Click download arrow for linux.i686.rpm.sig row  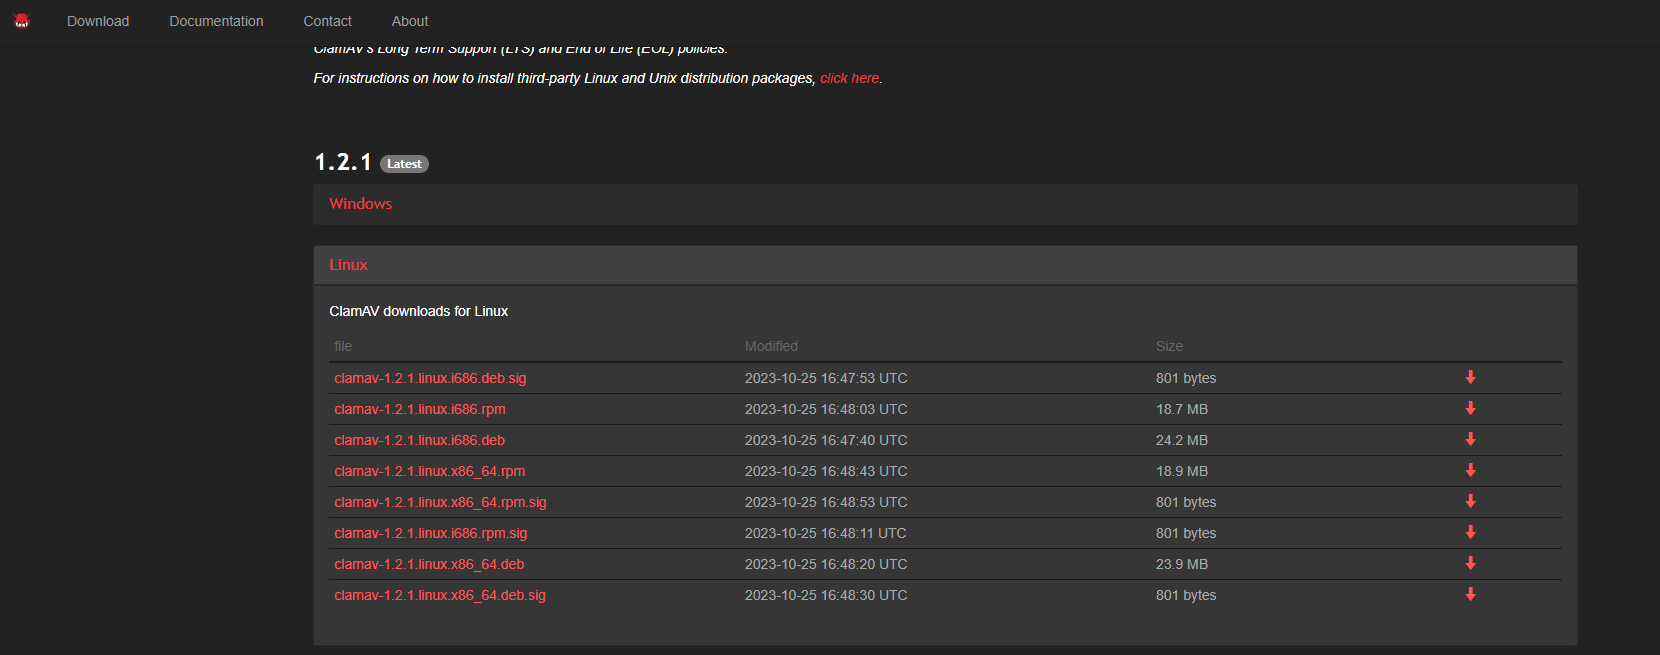coord(1471,532)
